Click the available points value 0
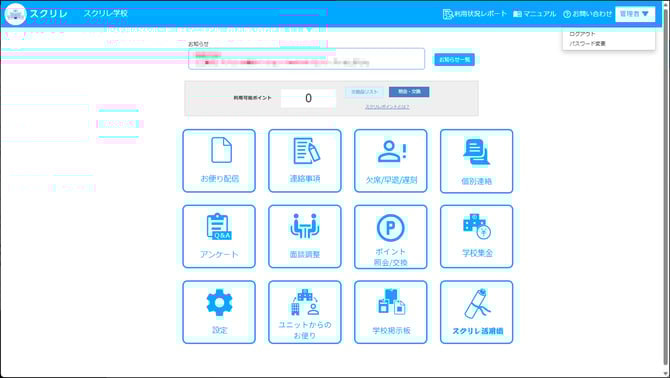The image size is (670, 378). click(x=308, y=98)
